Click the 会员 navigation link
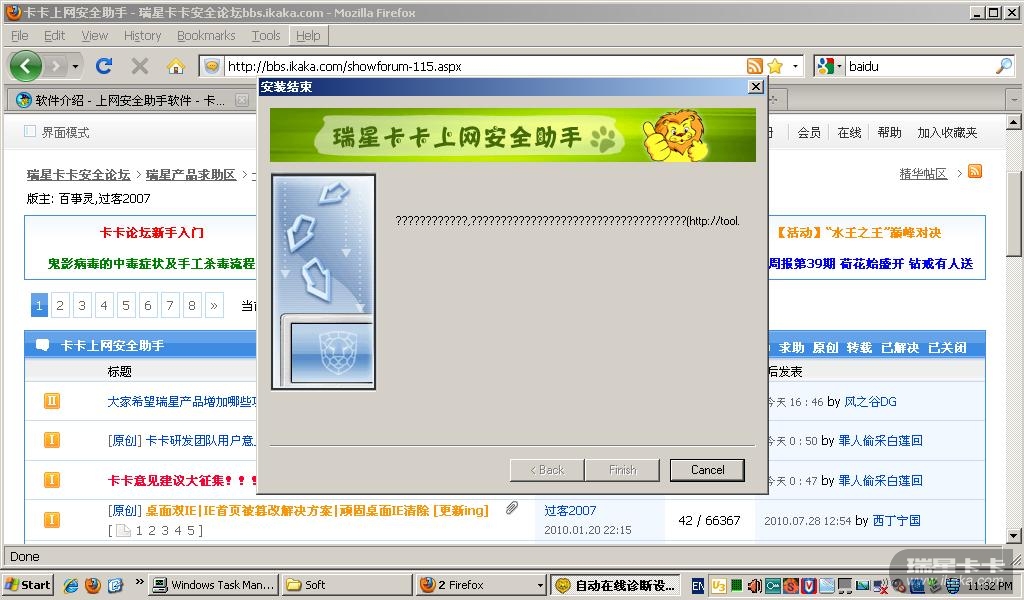This screenshot has width=1024, height=600. tap(808, 133)
